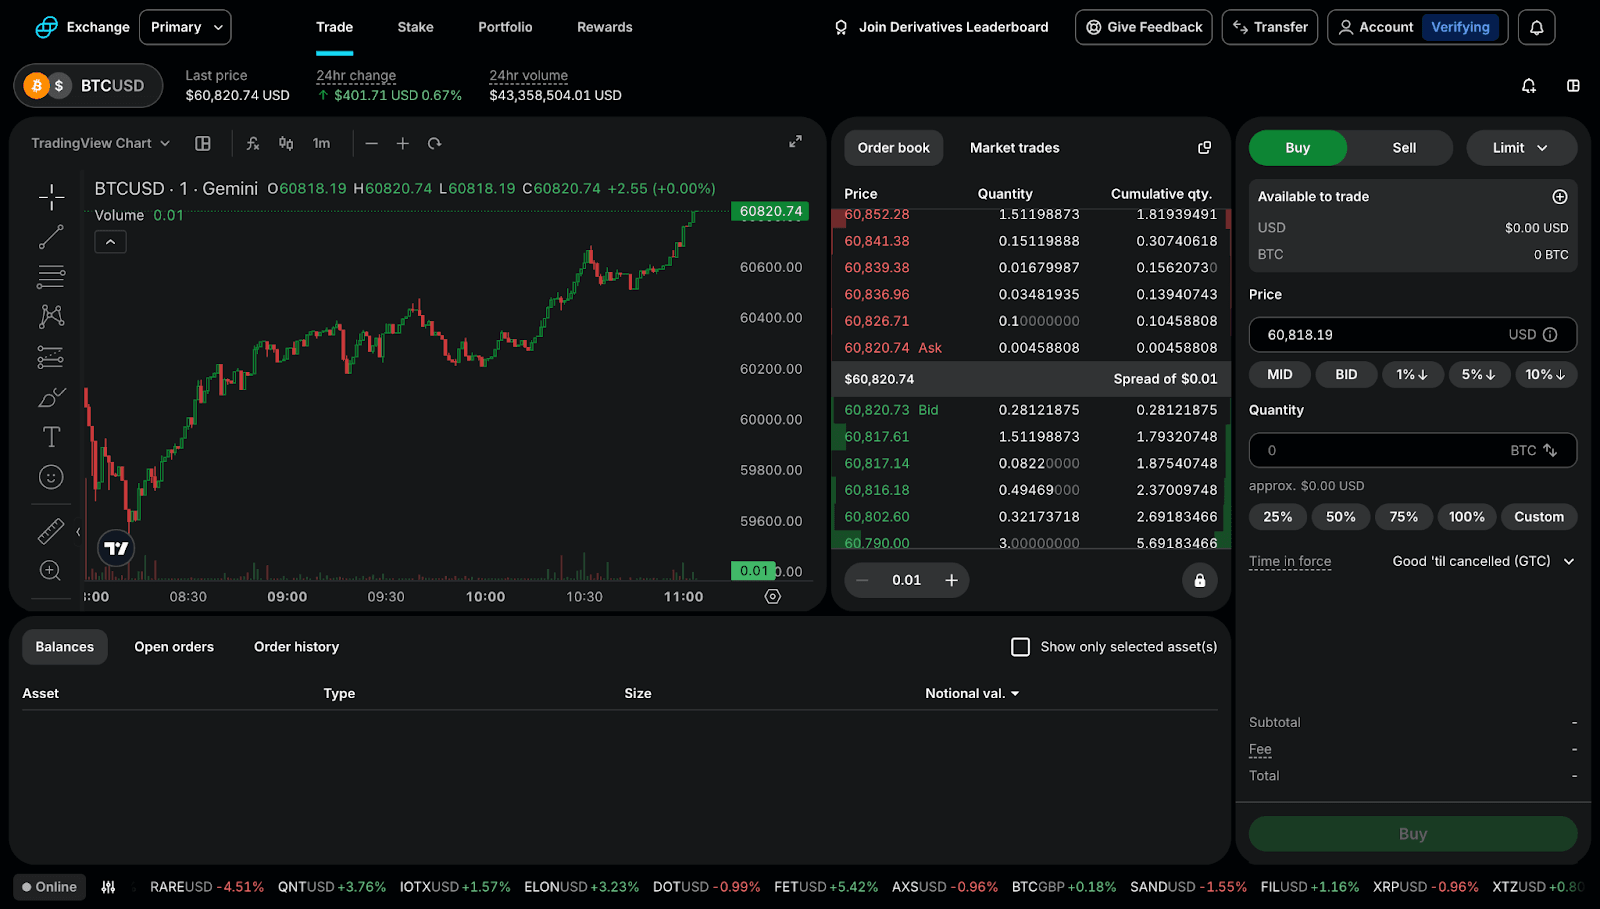
Task: Open the text annotation tool
Action: pos(50,437)
